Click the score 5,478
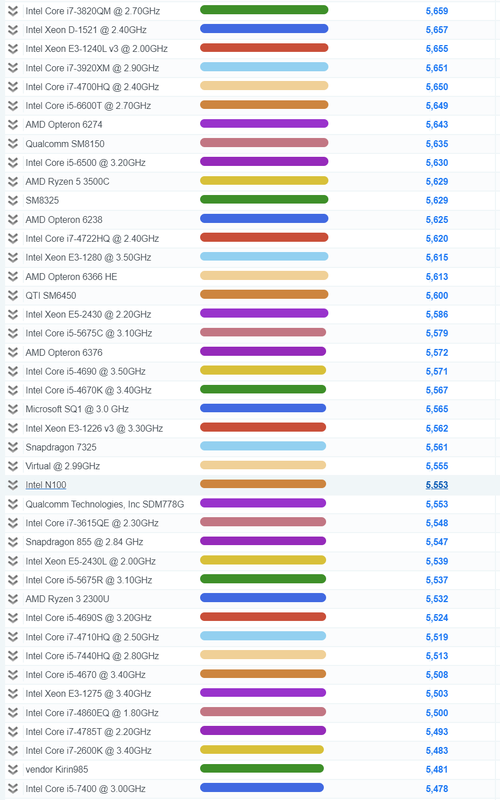This screenshot has height=800, width=500. [437, 789]
